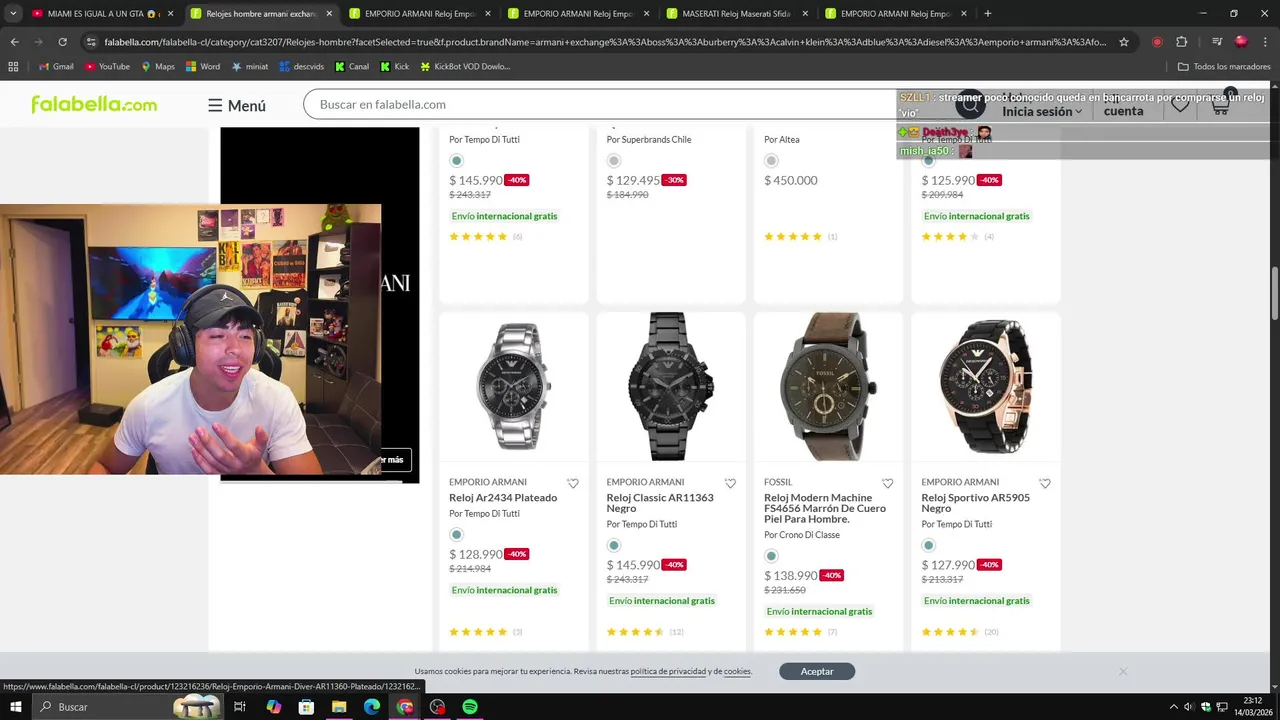
Task: Open the Reloj Sportivo AR5905 product image
Action: (x=986, y=386)
